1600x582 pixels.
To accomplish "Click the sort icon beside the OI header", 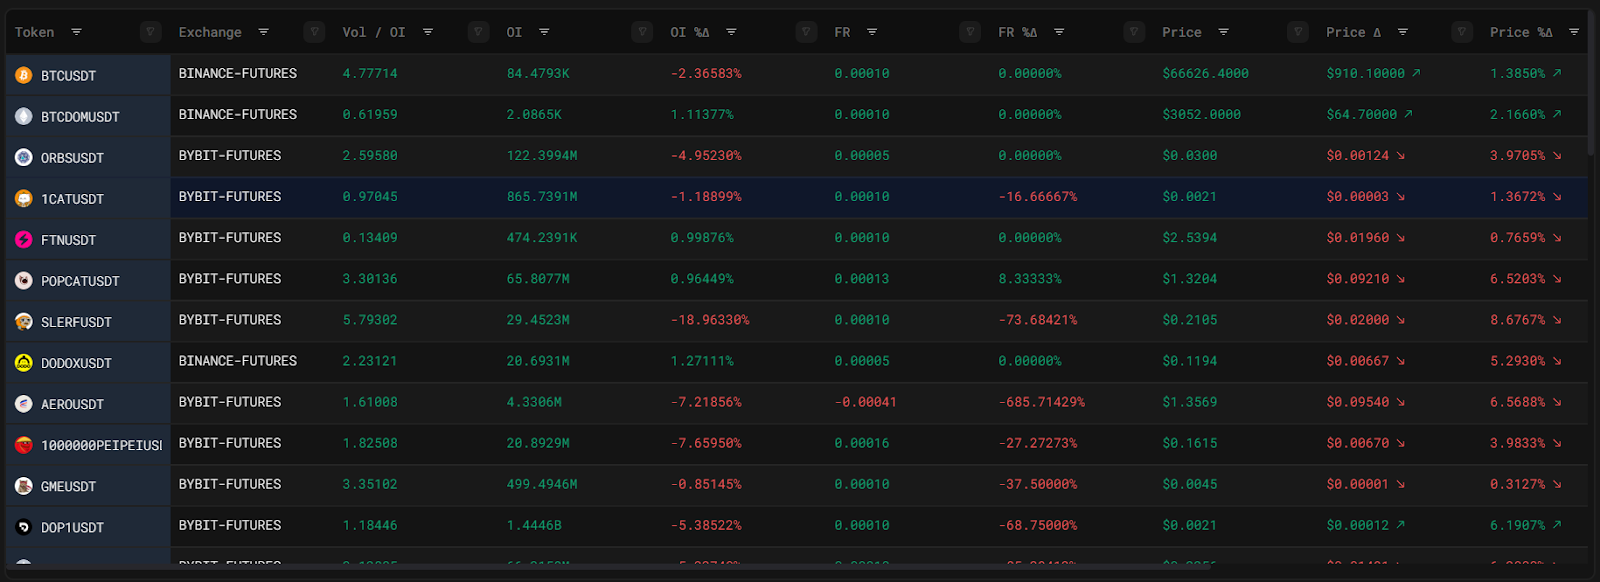I will [544, 32].
